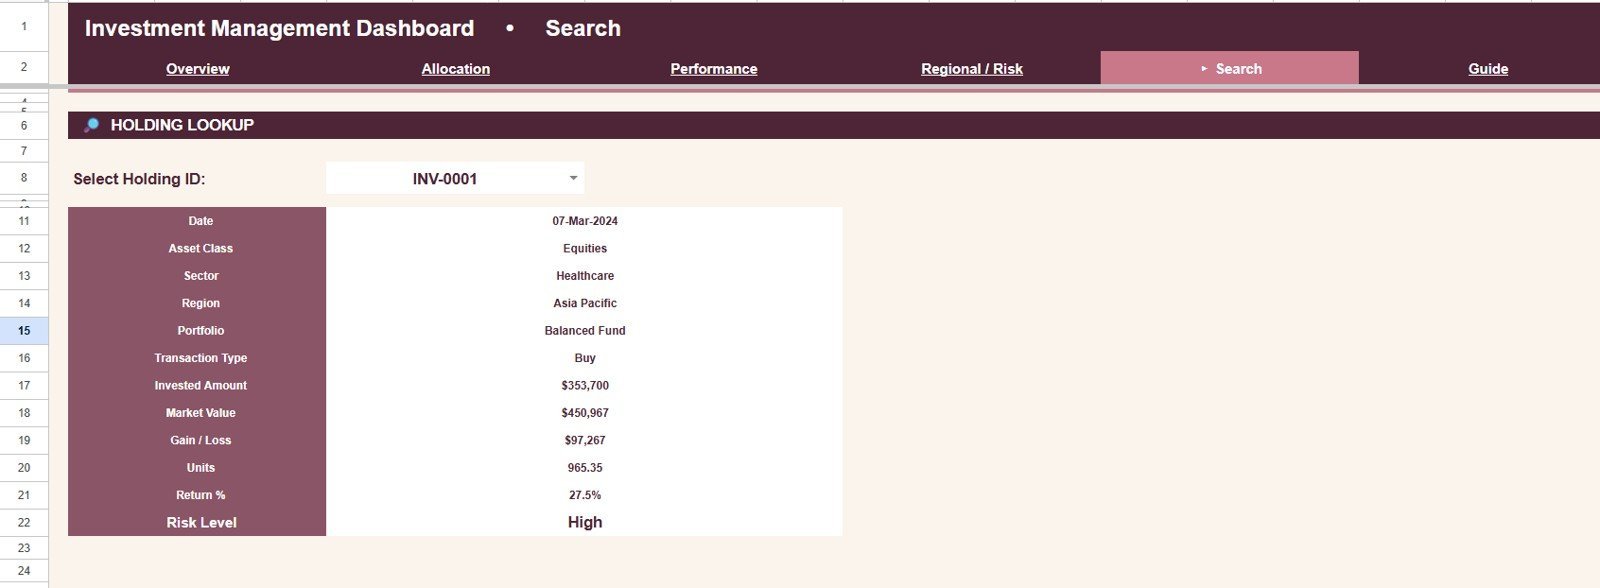1600x588 pixels.
Task: Click the $97,267 gain value
Action: 584,441
